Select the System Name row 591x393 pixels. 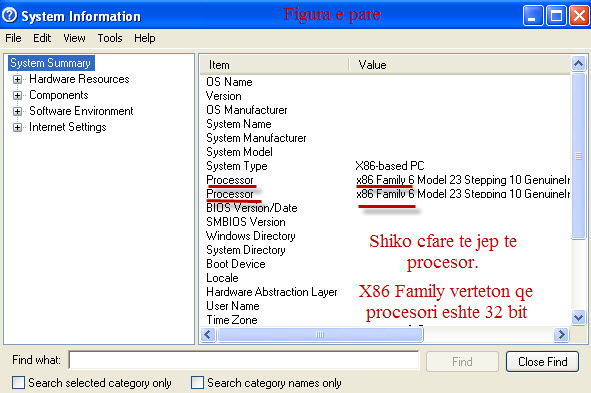click(x=385, y=124)
